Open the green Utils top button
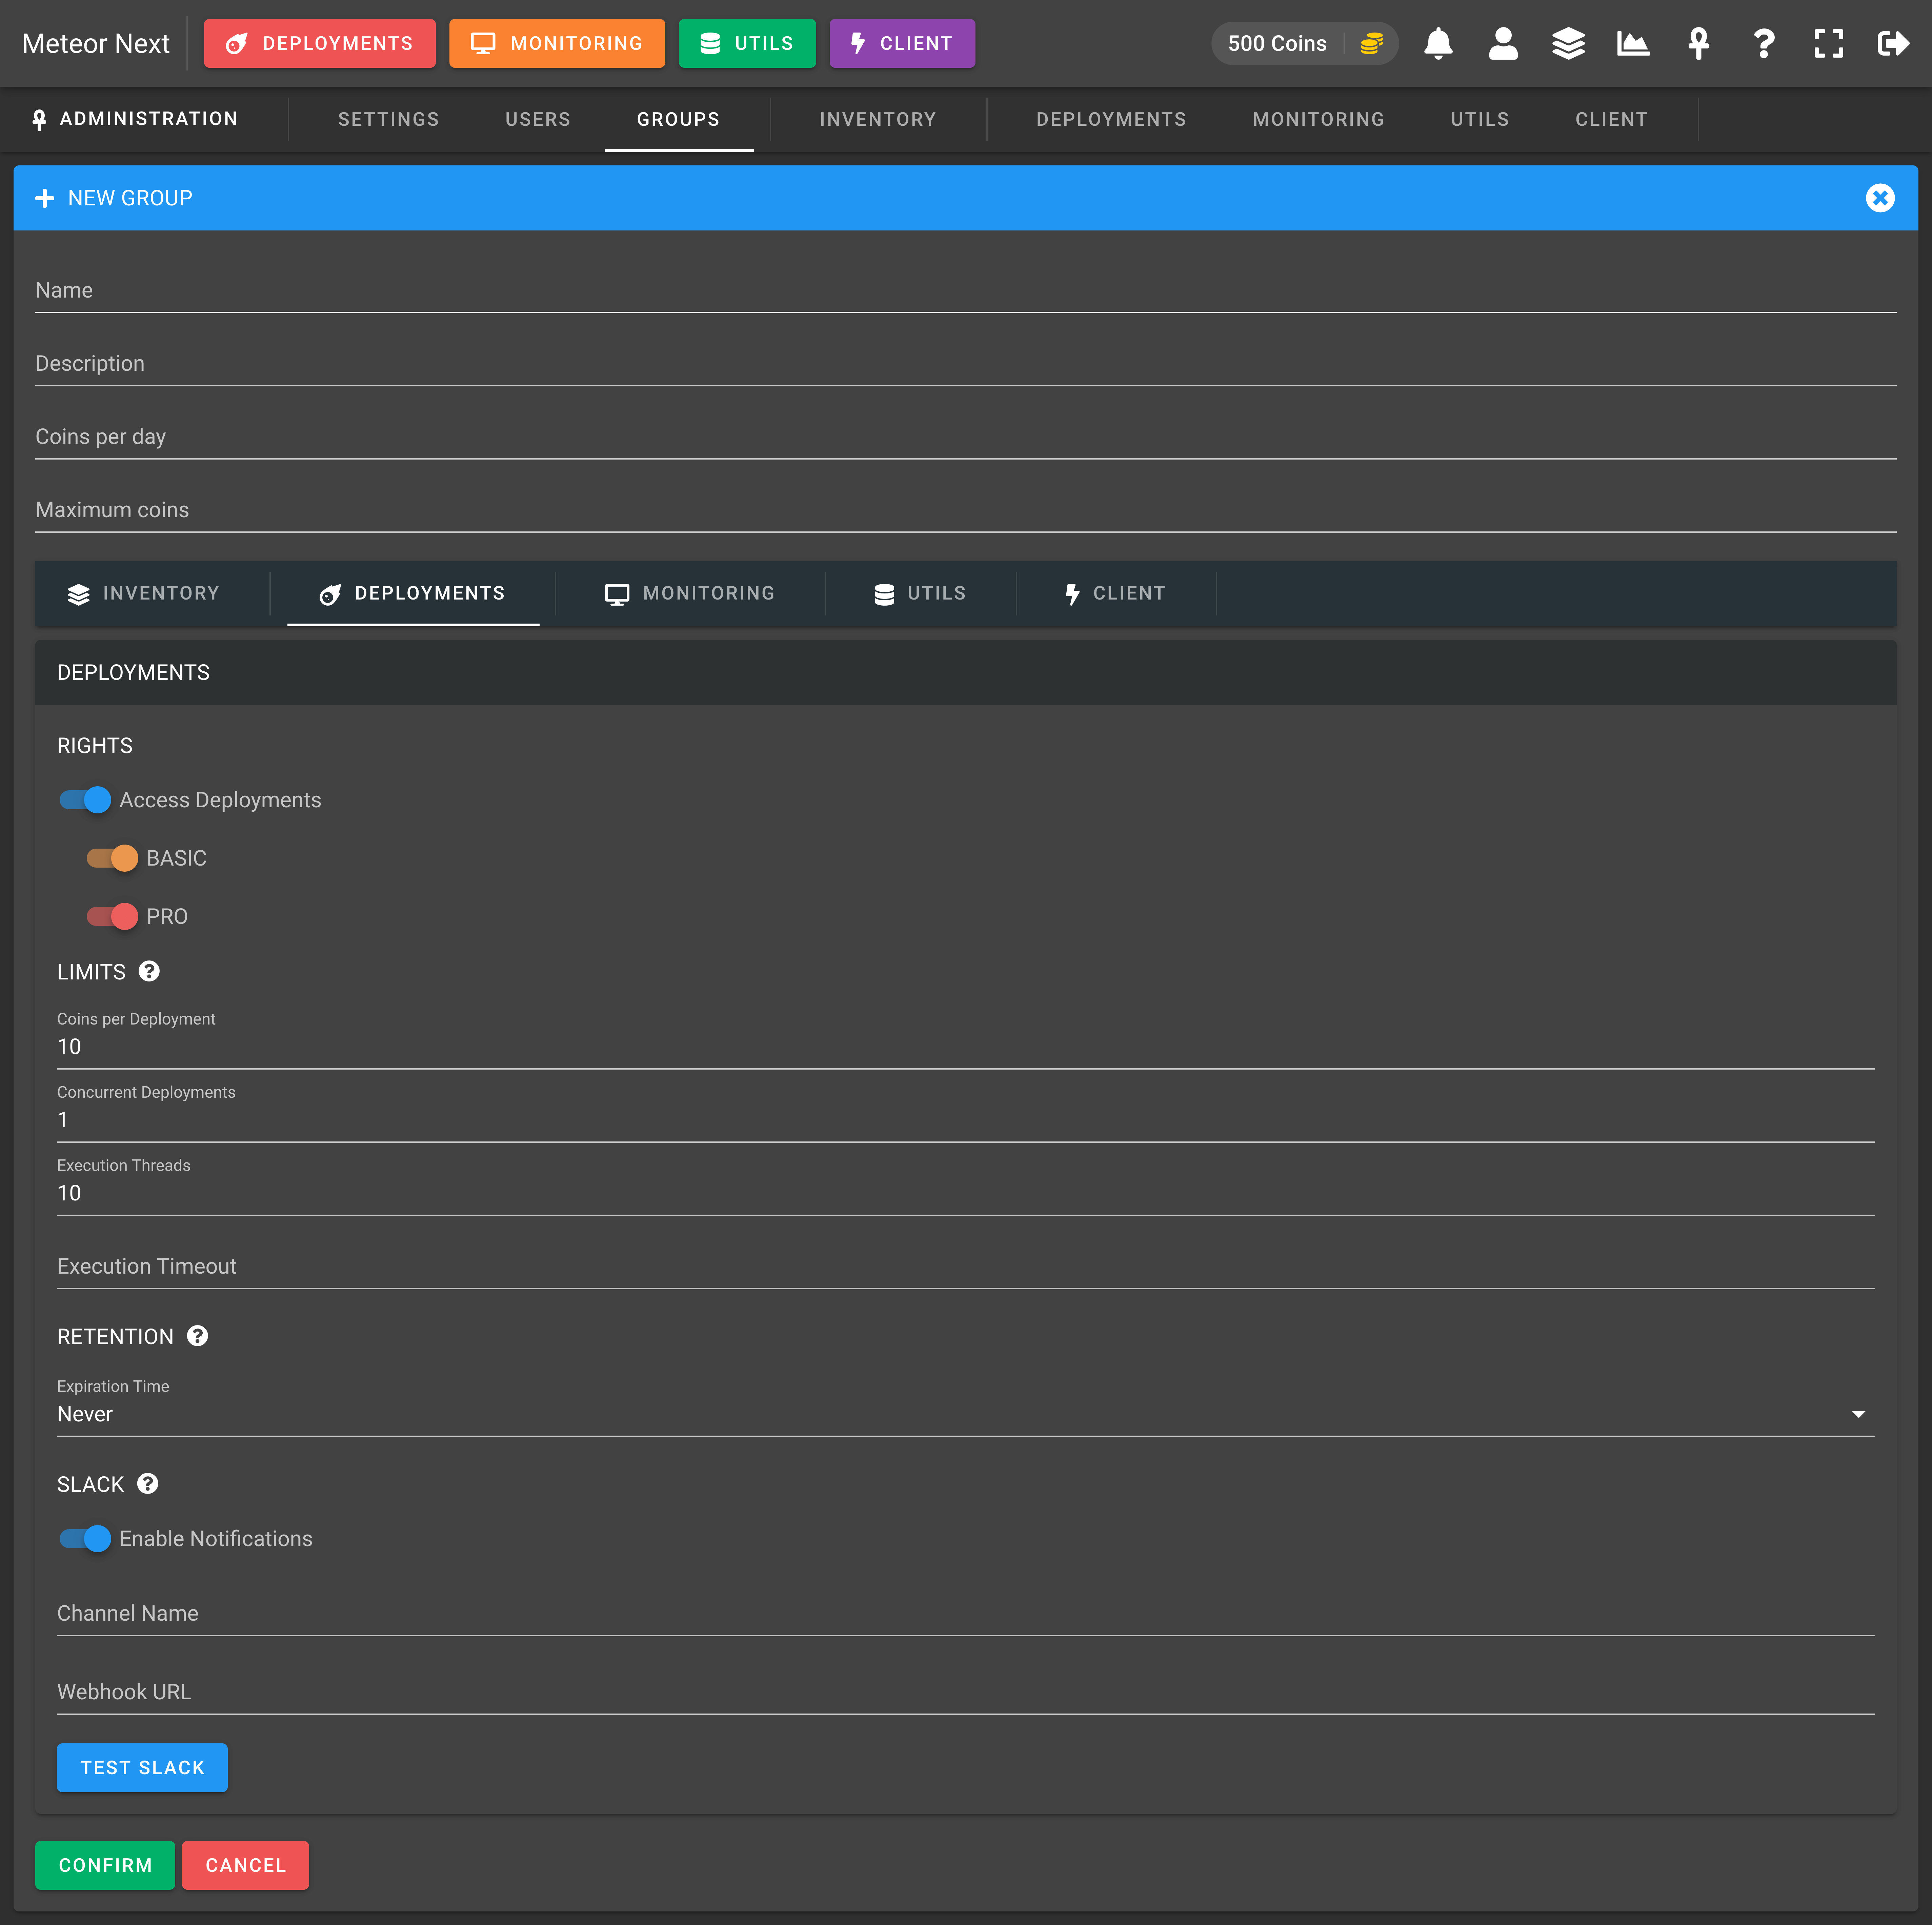Screen dimensions: 1932x1925 click(x=747, y=43)
